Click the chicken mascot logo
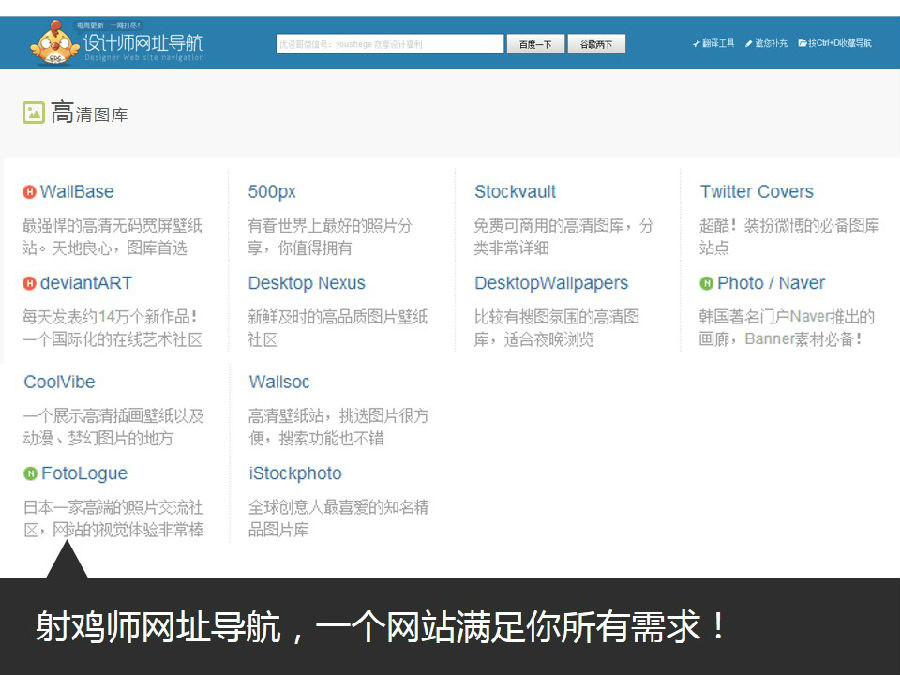 pos(55,42)
